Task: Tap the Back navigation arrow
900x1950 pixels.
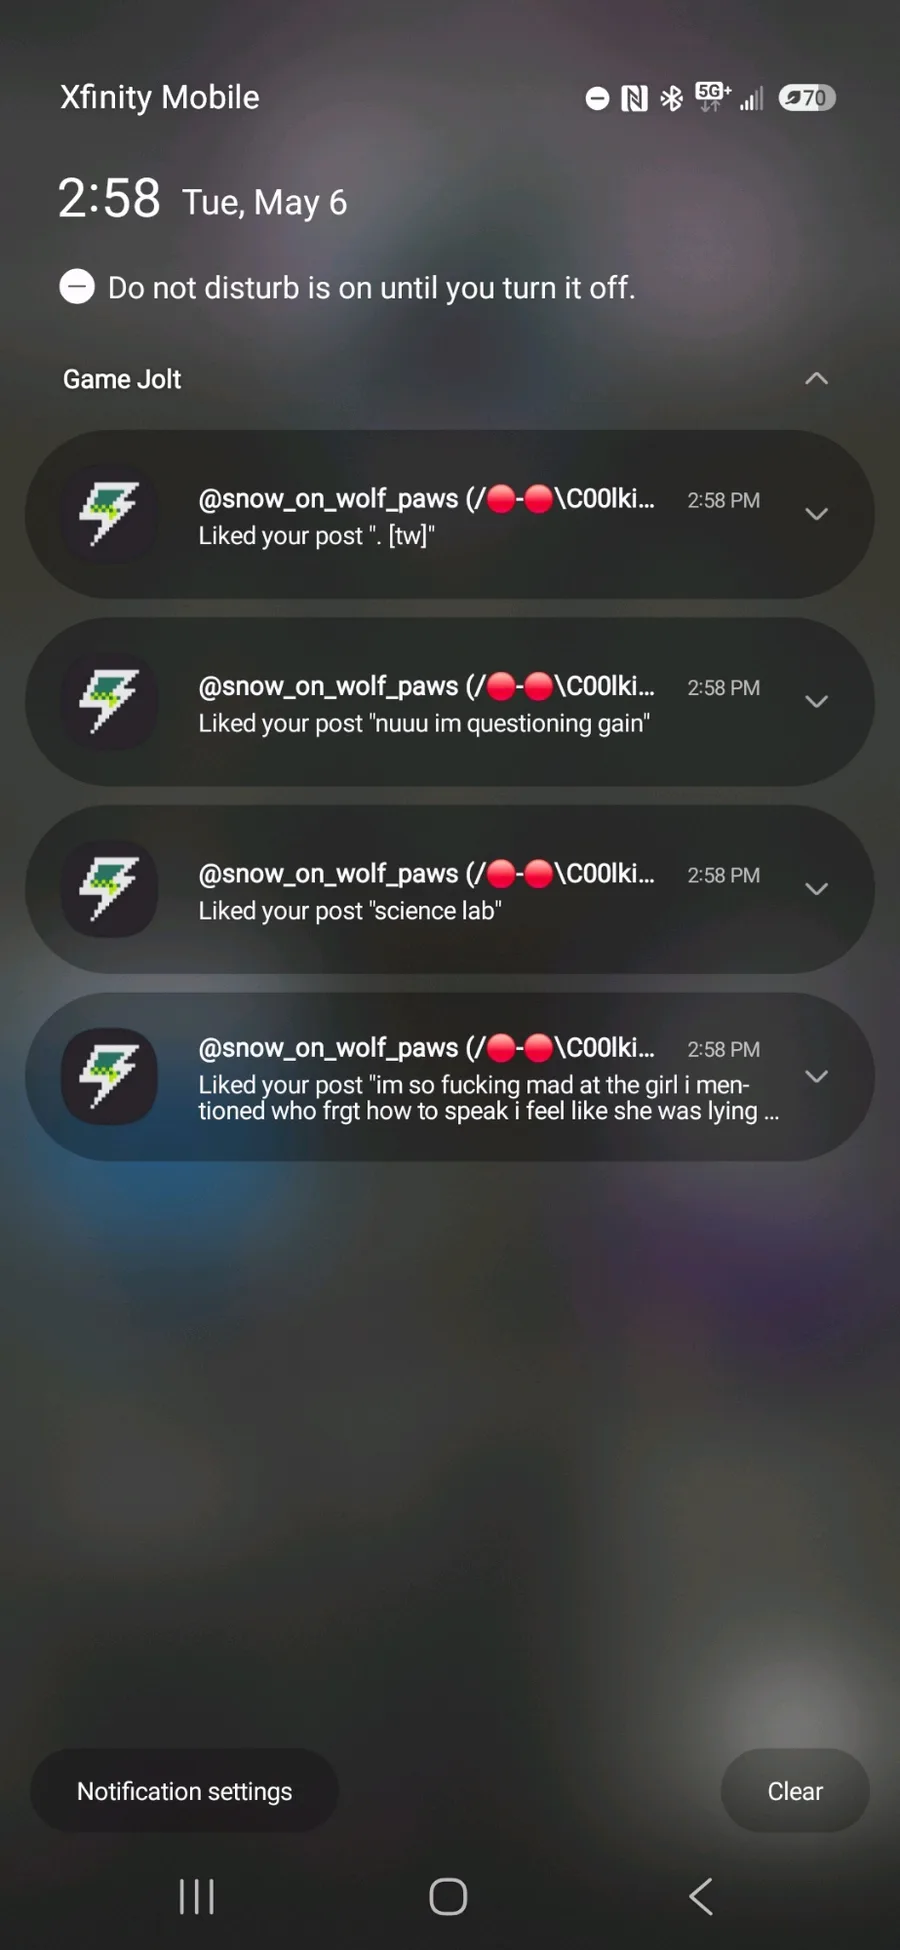Action: pyautogui.click(x=701, y=1896)
